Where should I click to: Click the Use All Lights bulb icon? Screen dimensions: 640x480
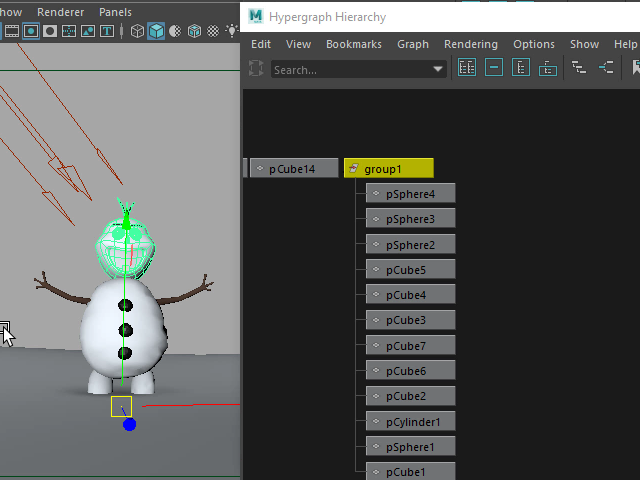232,31
